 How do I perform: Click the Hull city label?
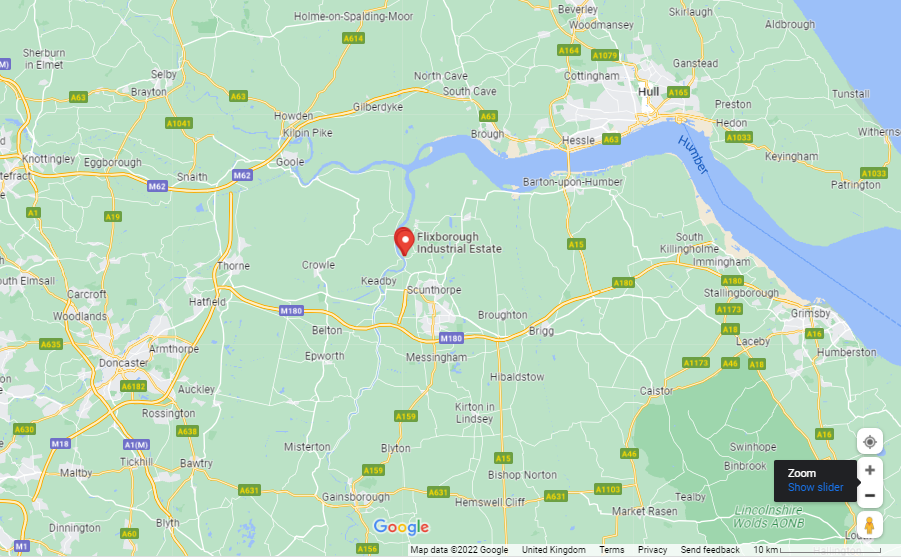[x=648, y=91]
